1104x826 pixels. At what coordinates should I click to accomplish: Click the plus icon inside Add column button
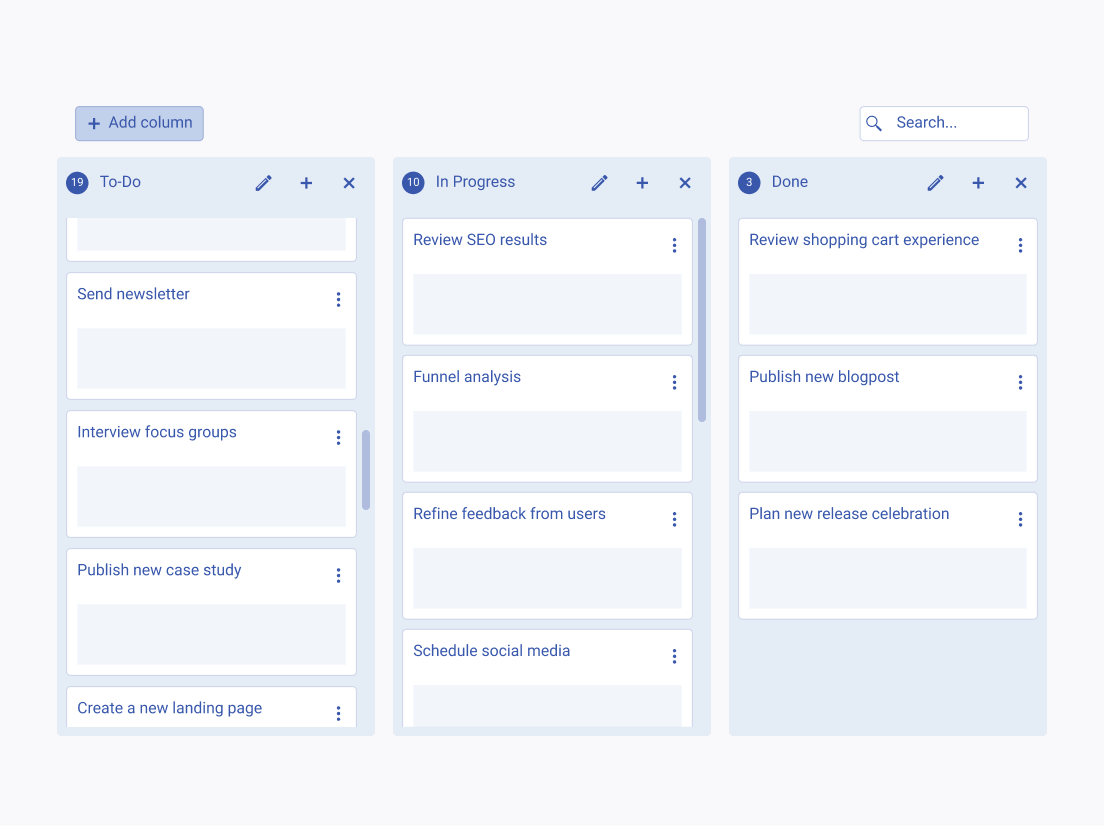tap(94, 124)
